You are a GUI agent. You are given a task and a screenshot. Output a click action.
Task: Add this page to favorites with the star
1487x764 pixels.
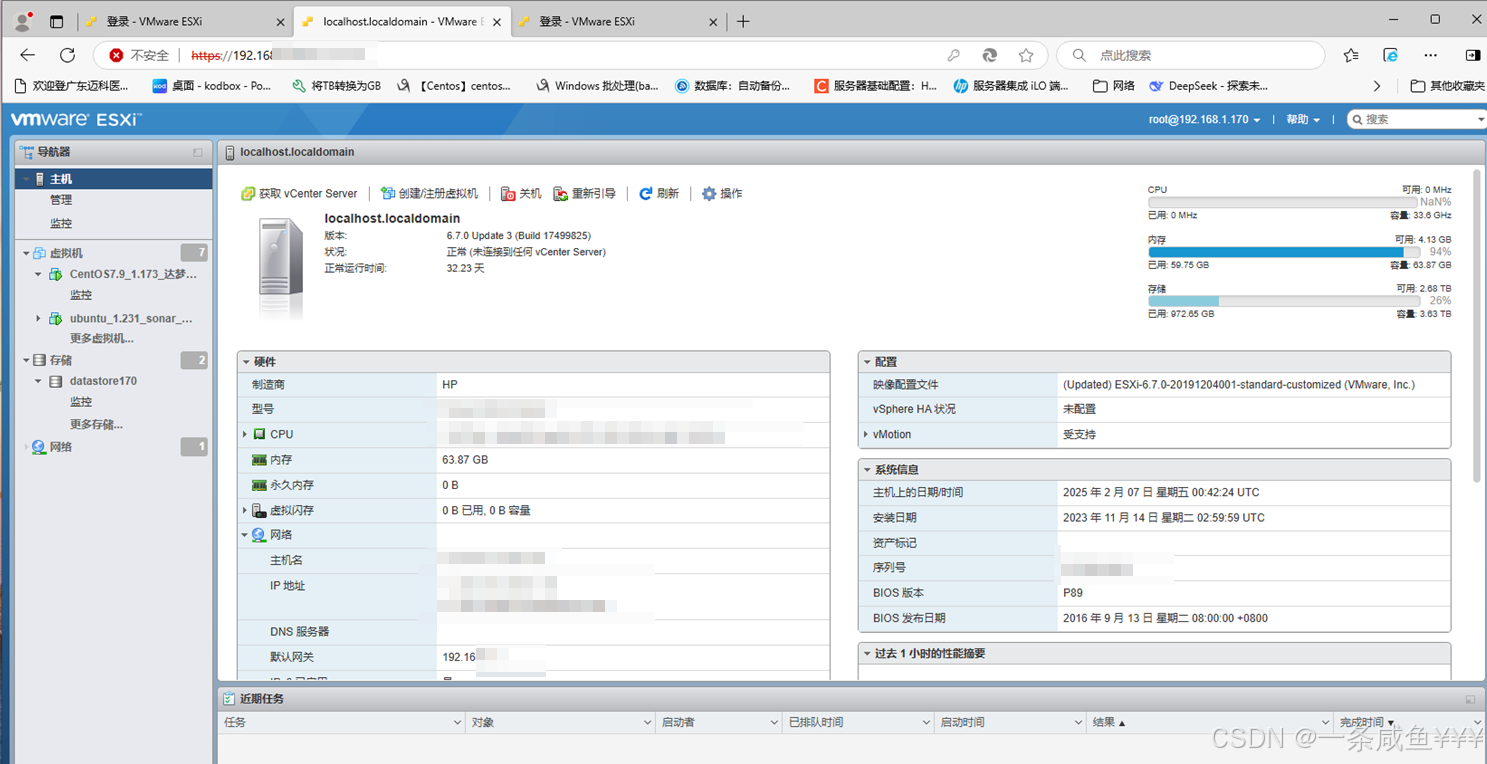tap(1025, 55)
